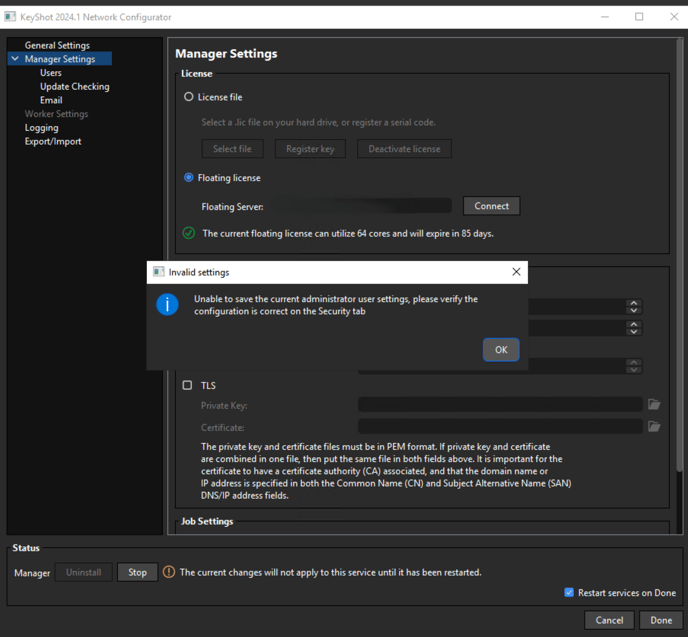Cancel the configurator changes

point(609,620)
